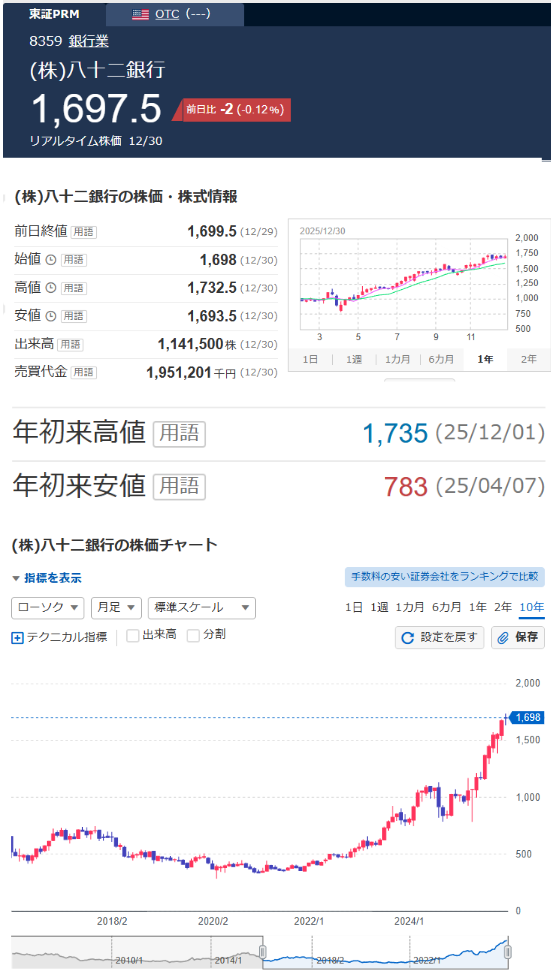Viewport: 551px width, 978px height.
Task: Set main chart range to 1日
Action: click(x=354, y=607)
